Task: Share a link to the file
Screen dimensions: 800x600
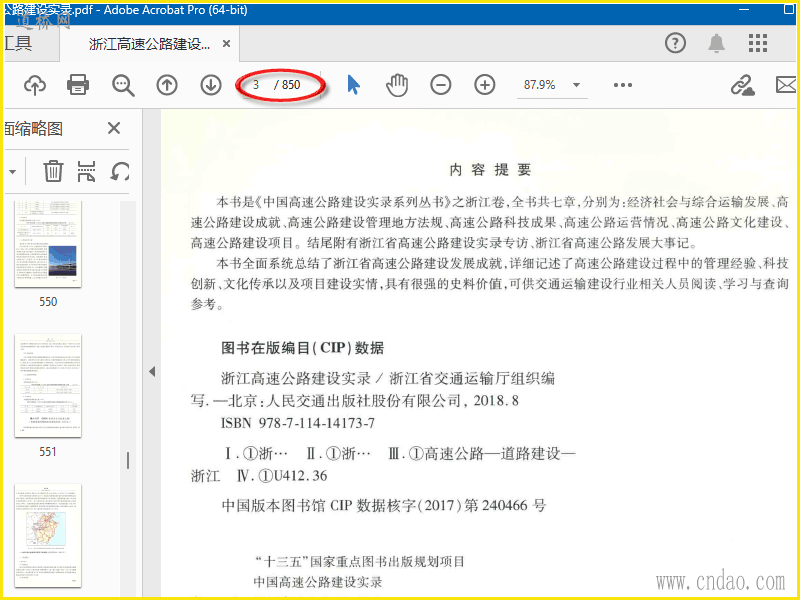Action: tap(742, 85)
